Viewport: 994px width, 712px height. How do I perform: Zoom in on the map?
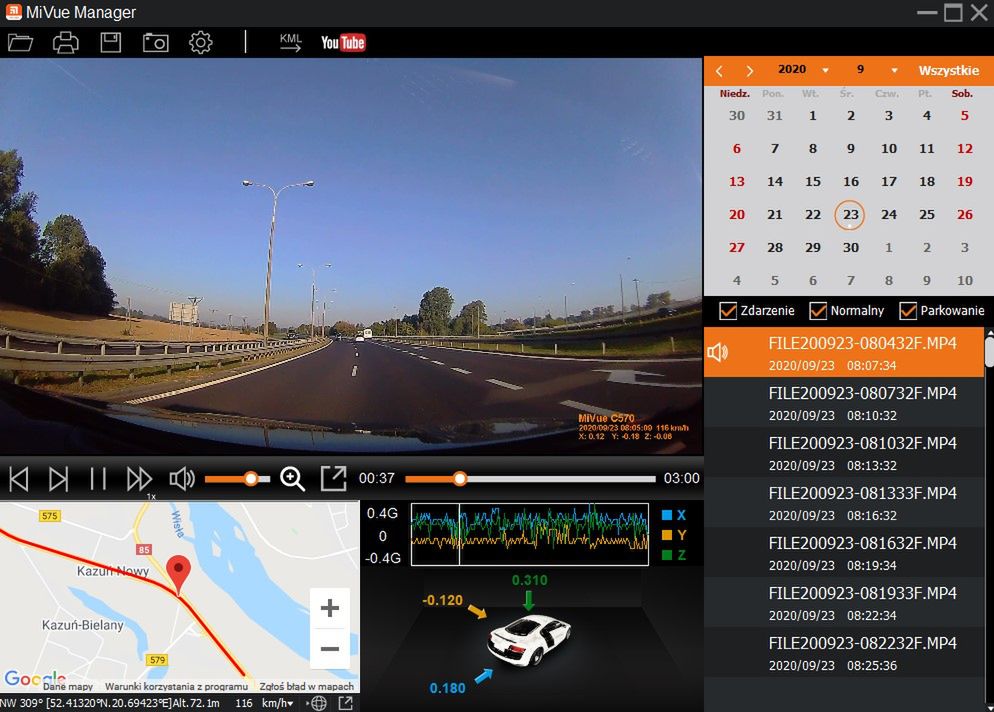coord(330,608)
